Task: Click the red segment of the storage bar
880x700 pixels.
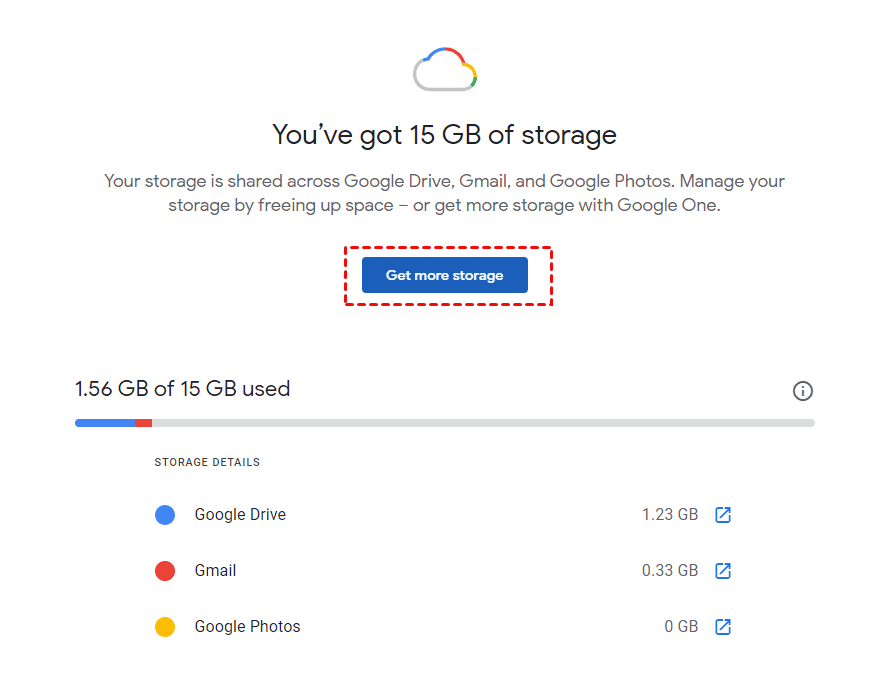Action: pos(144,423)
